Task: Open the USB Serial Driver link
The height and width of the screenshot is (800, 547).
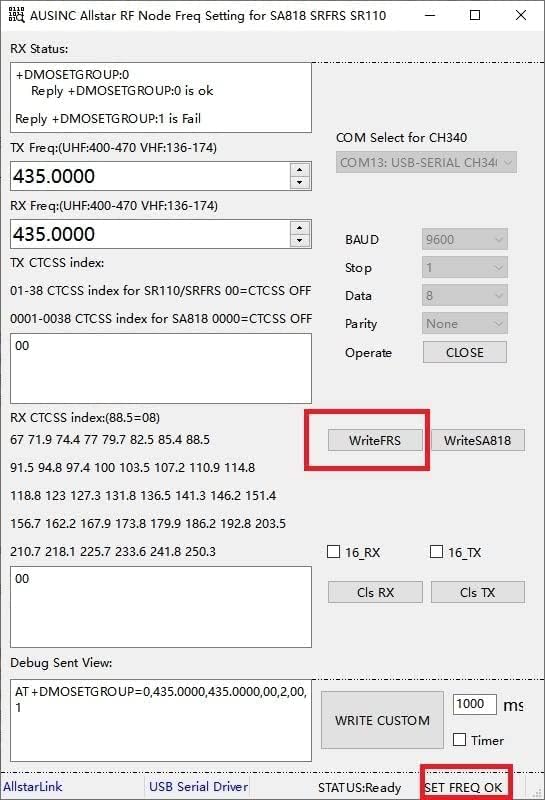Action: 198,786
